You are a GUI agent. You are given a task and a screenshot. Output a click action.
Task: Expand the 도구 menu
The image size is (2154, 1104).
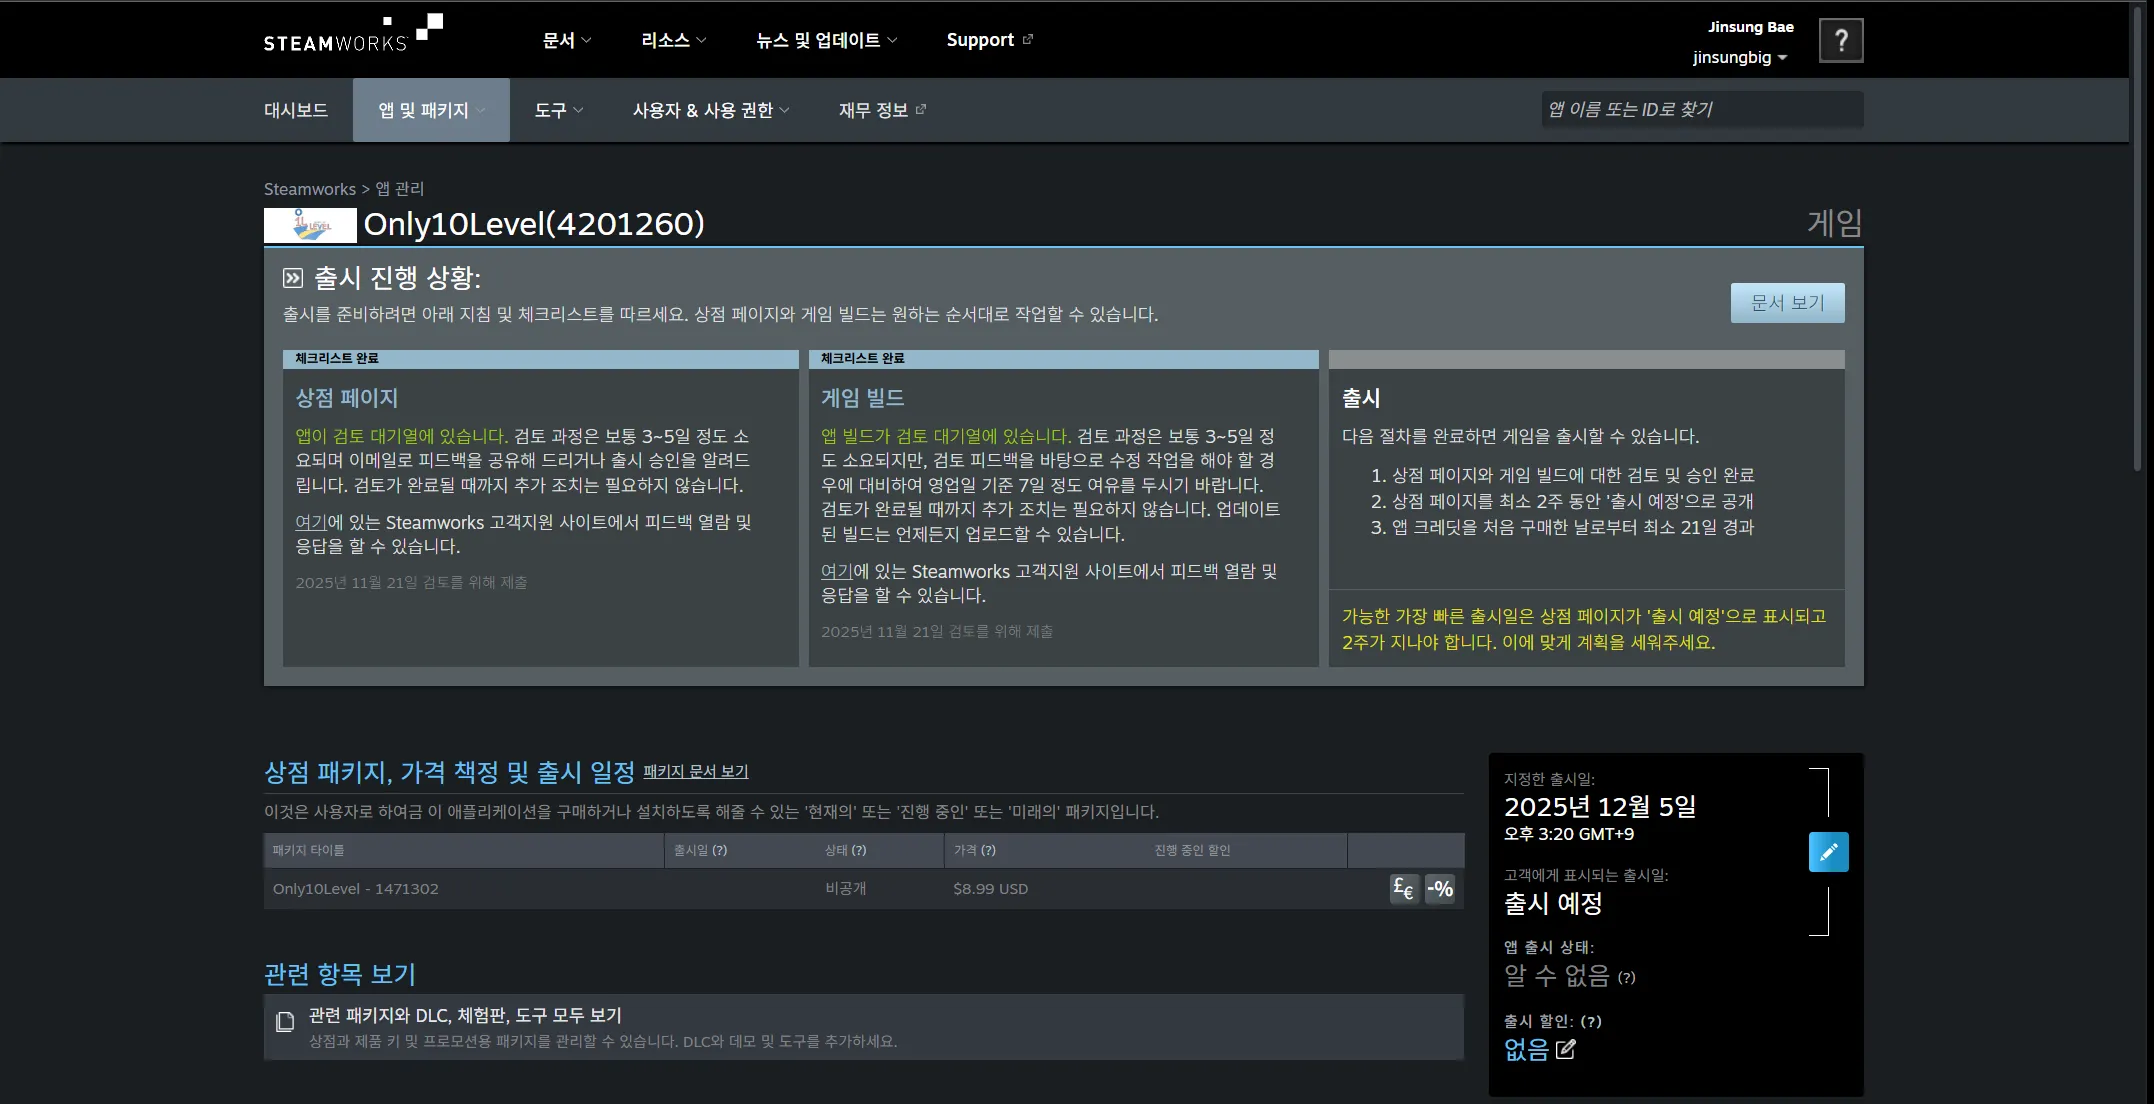click(x=558, y=110)
